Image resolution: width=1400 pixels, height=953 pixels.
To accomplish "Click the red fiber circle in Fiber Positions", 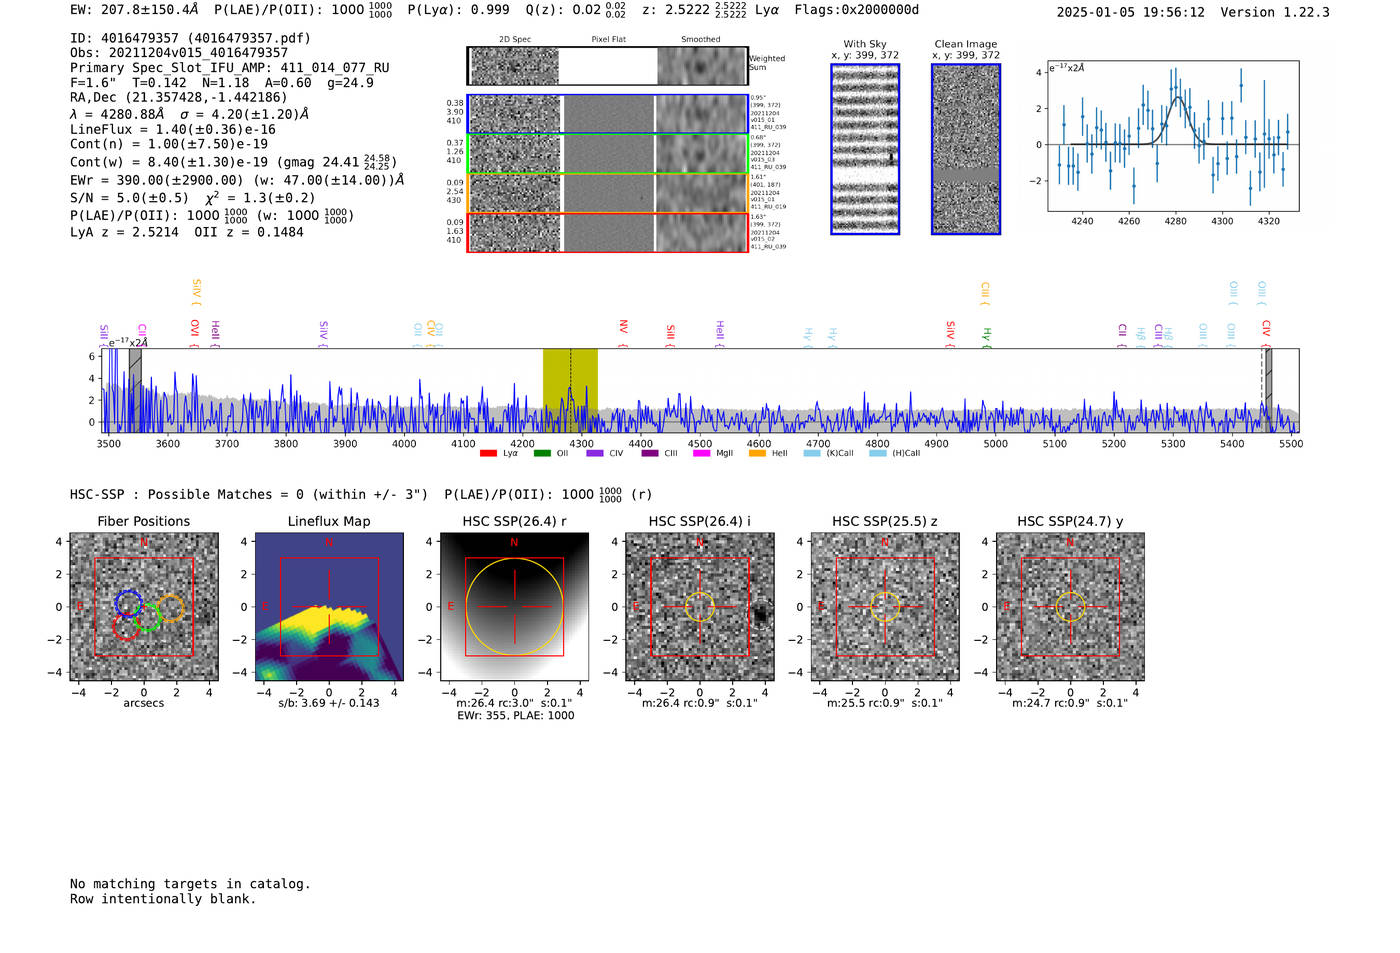I will pyautogui.click(x=126, y=626).
